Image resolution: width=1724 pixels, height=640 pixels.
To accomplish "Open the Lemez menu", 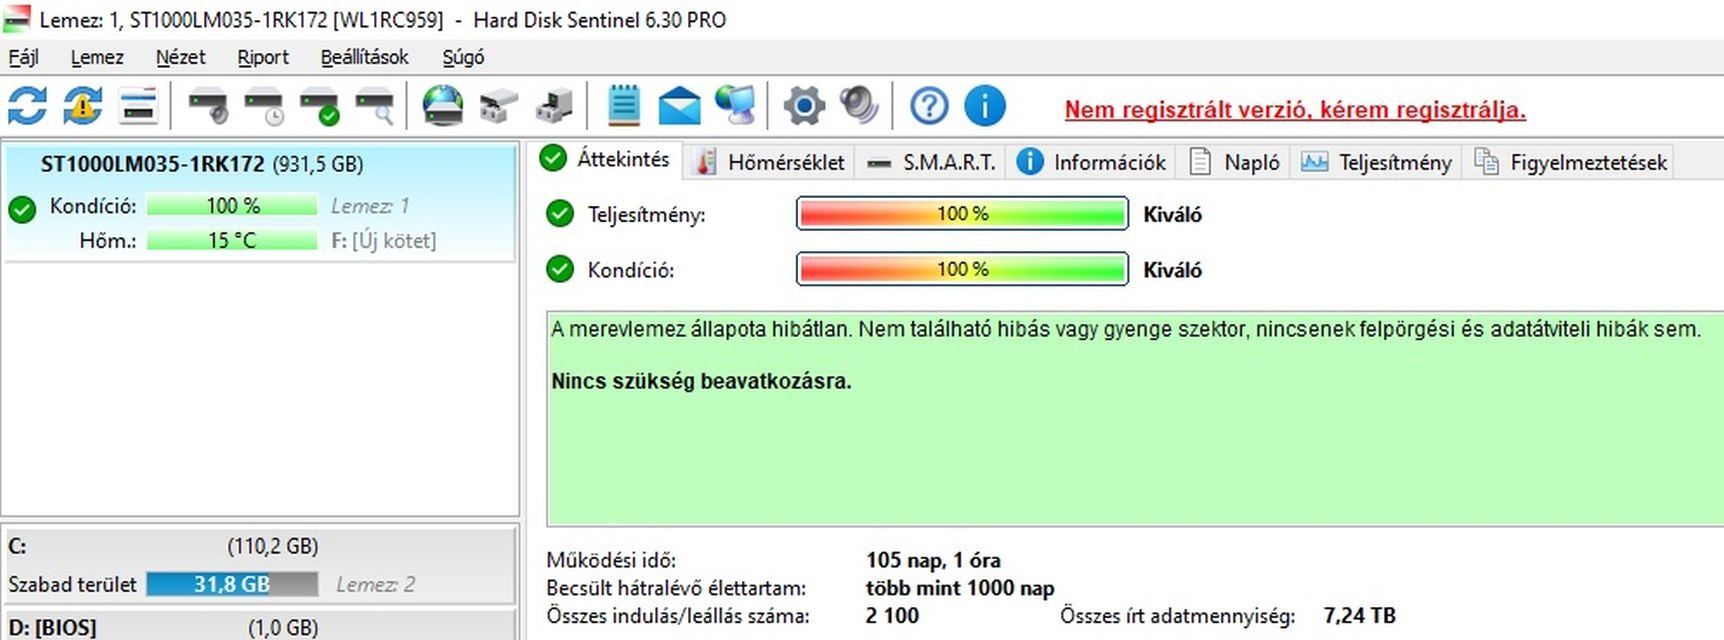I will click(97, 57).
